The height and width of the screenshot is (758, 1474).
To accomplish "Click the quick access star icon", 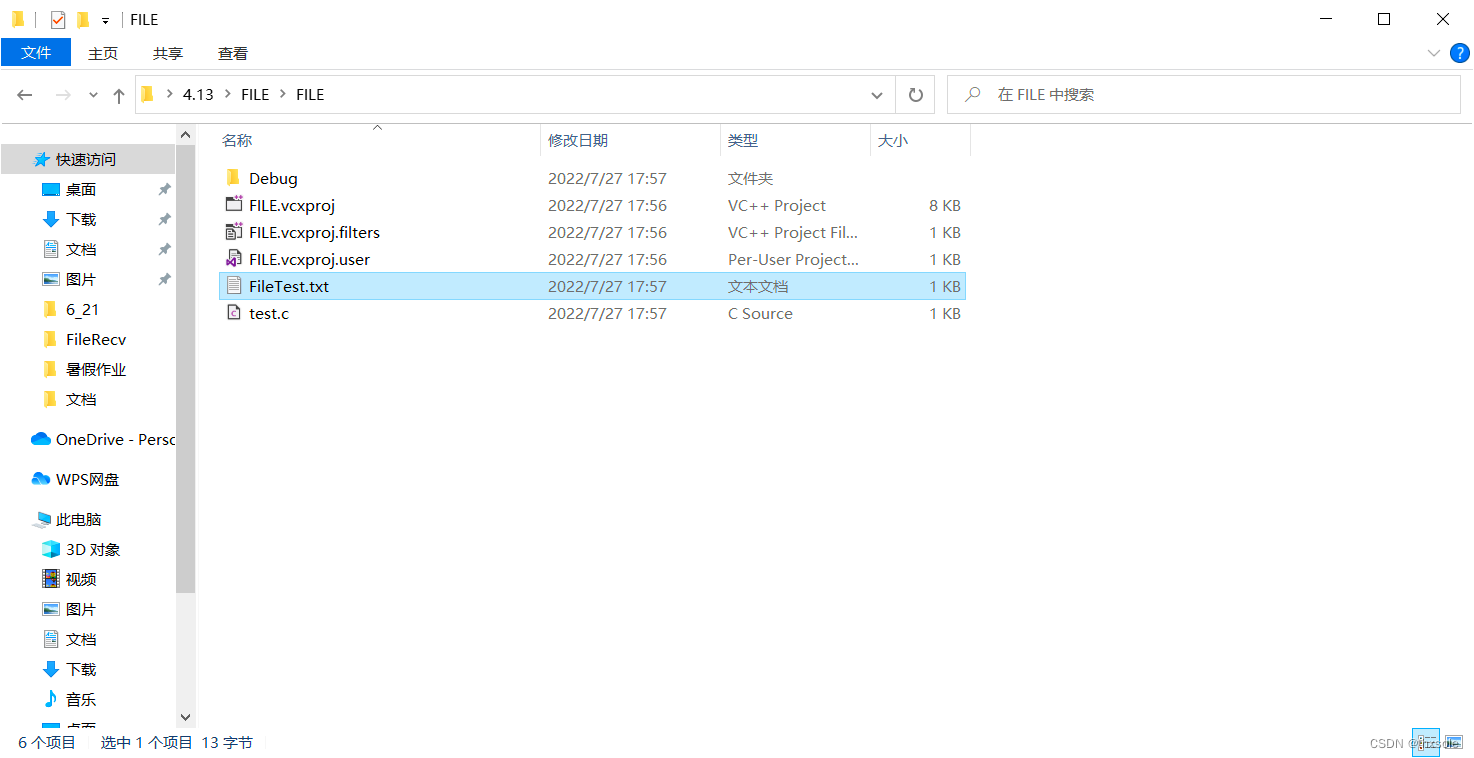I will tap(41, 159).
